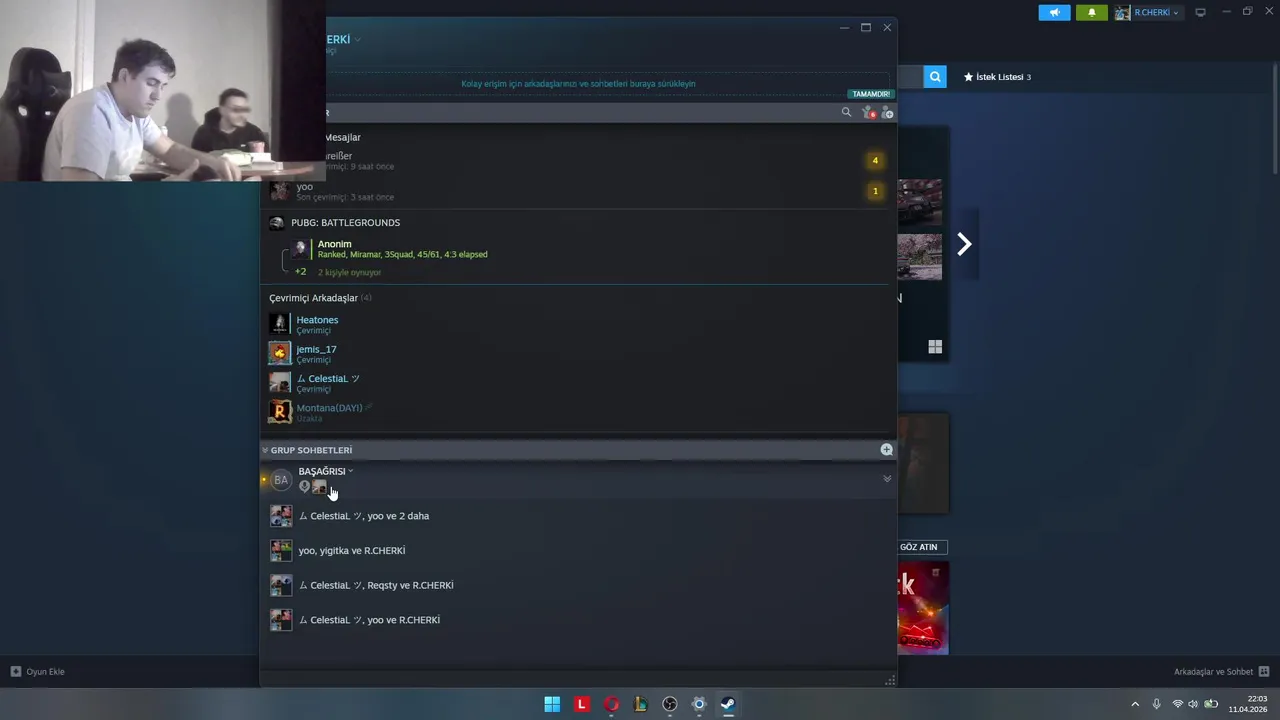Image resolution: width=1280 pixels, height=720 pixels.
Task: Open chat with jemis_17
Action: [578, 353]
